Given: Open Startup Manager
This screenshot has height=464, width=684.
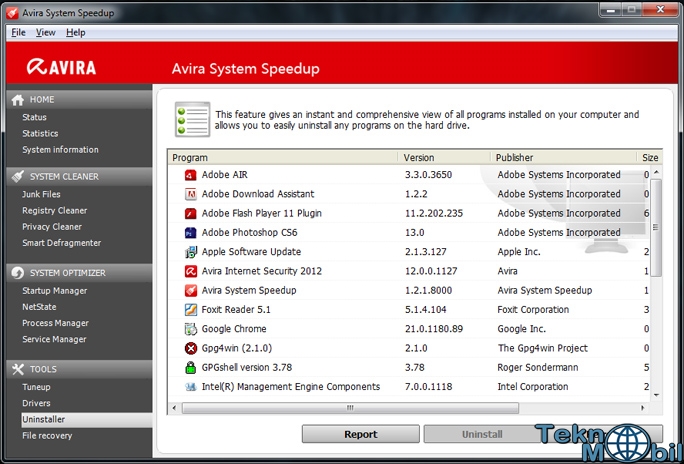Looking at the screenshot, I should click(55, 291).
